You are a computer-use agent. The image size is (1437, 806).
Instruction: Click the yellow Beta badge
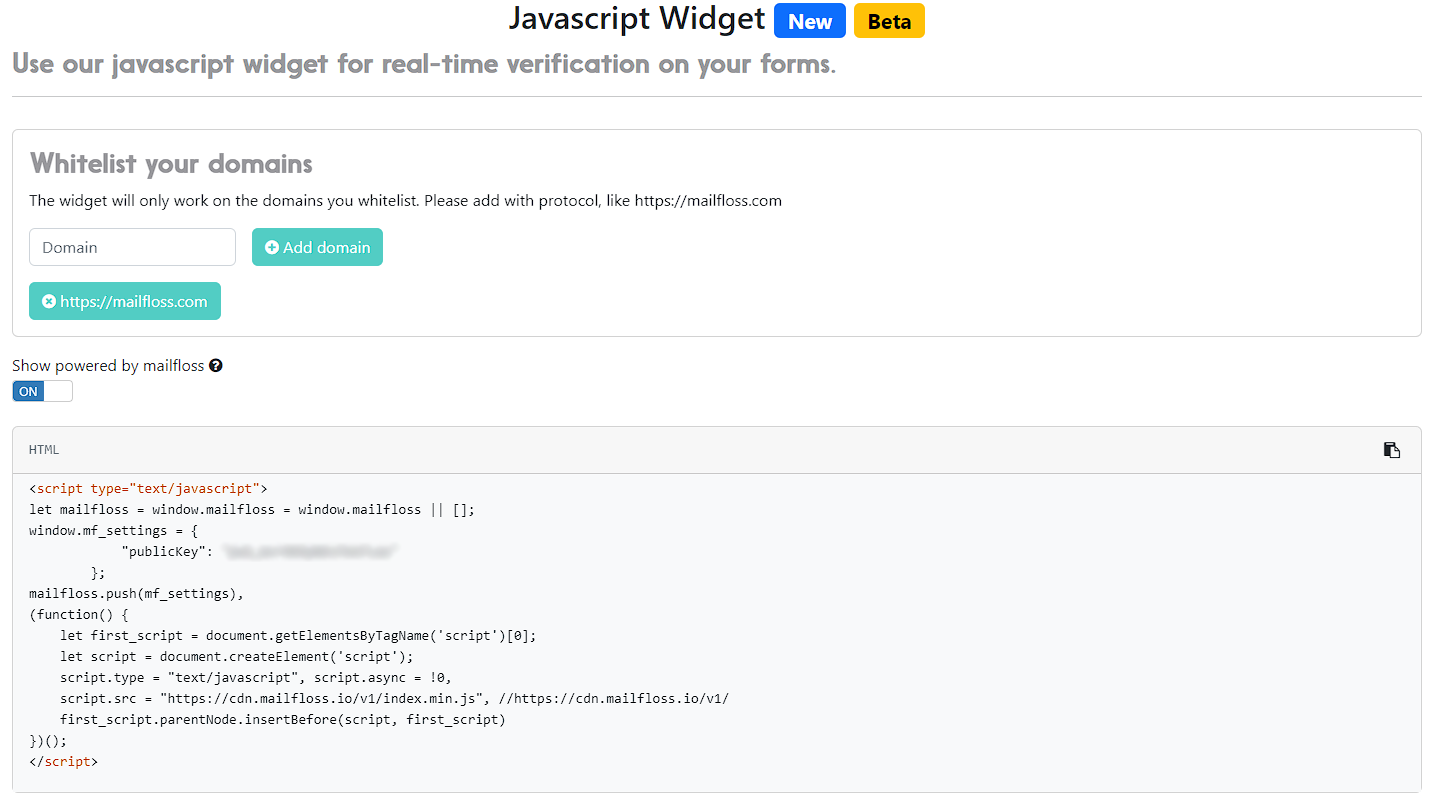[889, 21]
